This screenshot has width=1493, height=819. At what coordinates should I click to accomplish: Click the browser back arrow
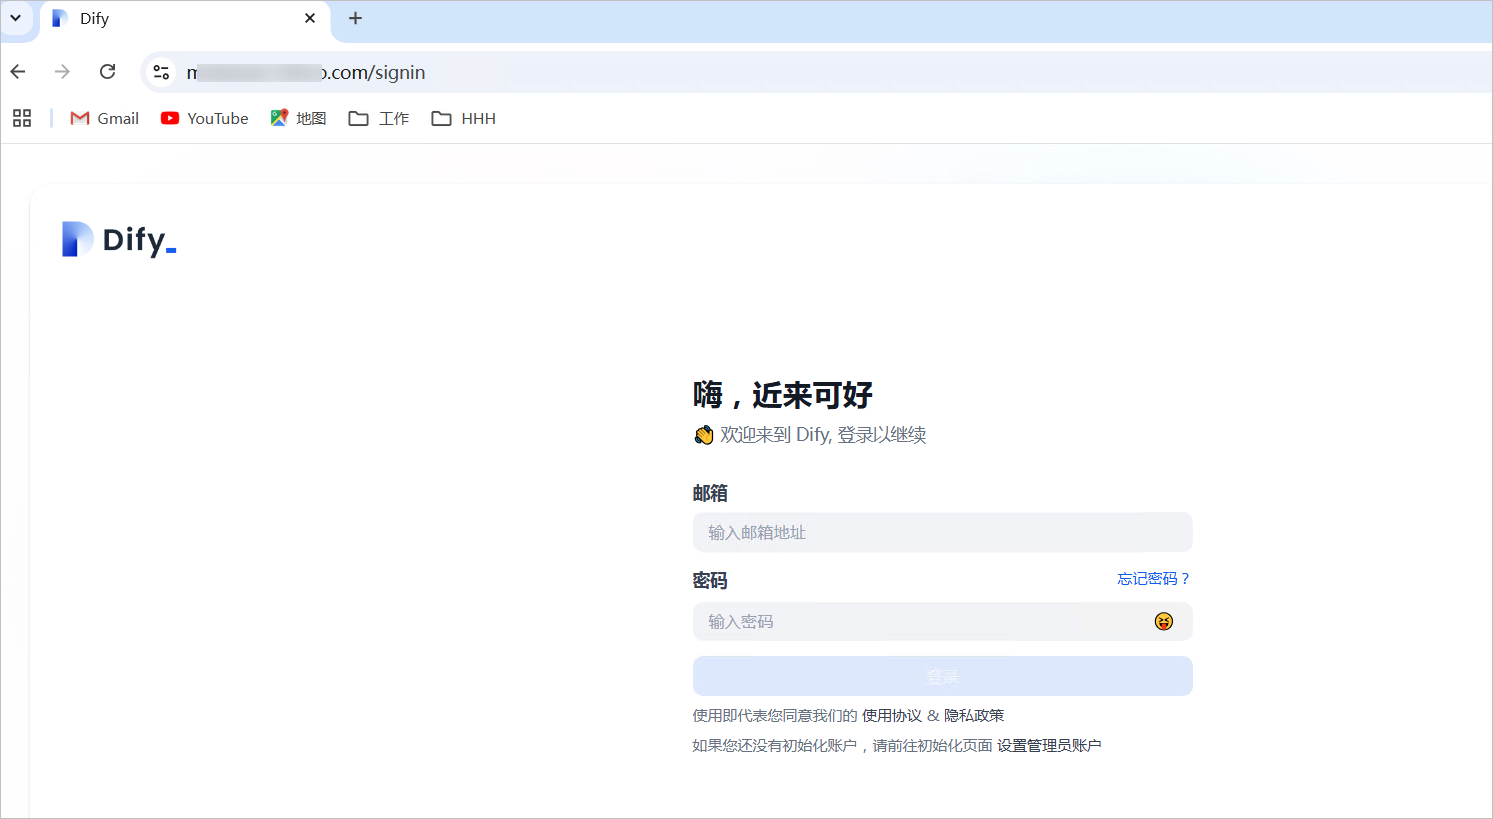tap(18, 72)
